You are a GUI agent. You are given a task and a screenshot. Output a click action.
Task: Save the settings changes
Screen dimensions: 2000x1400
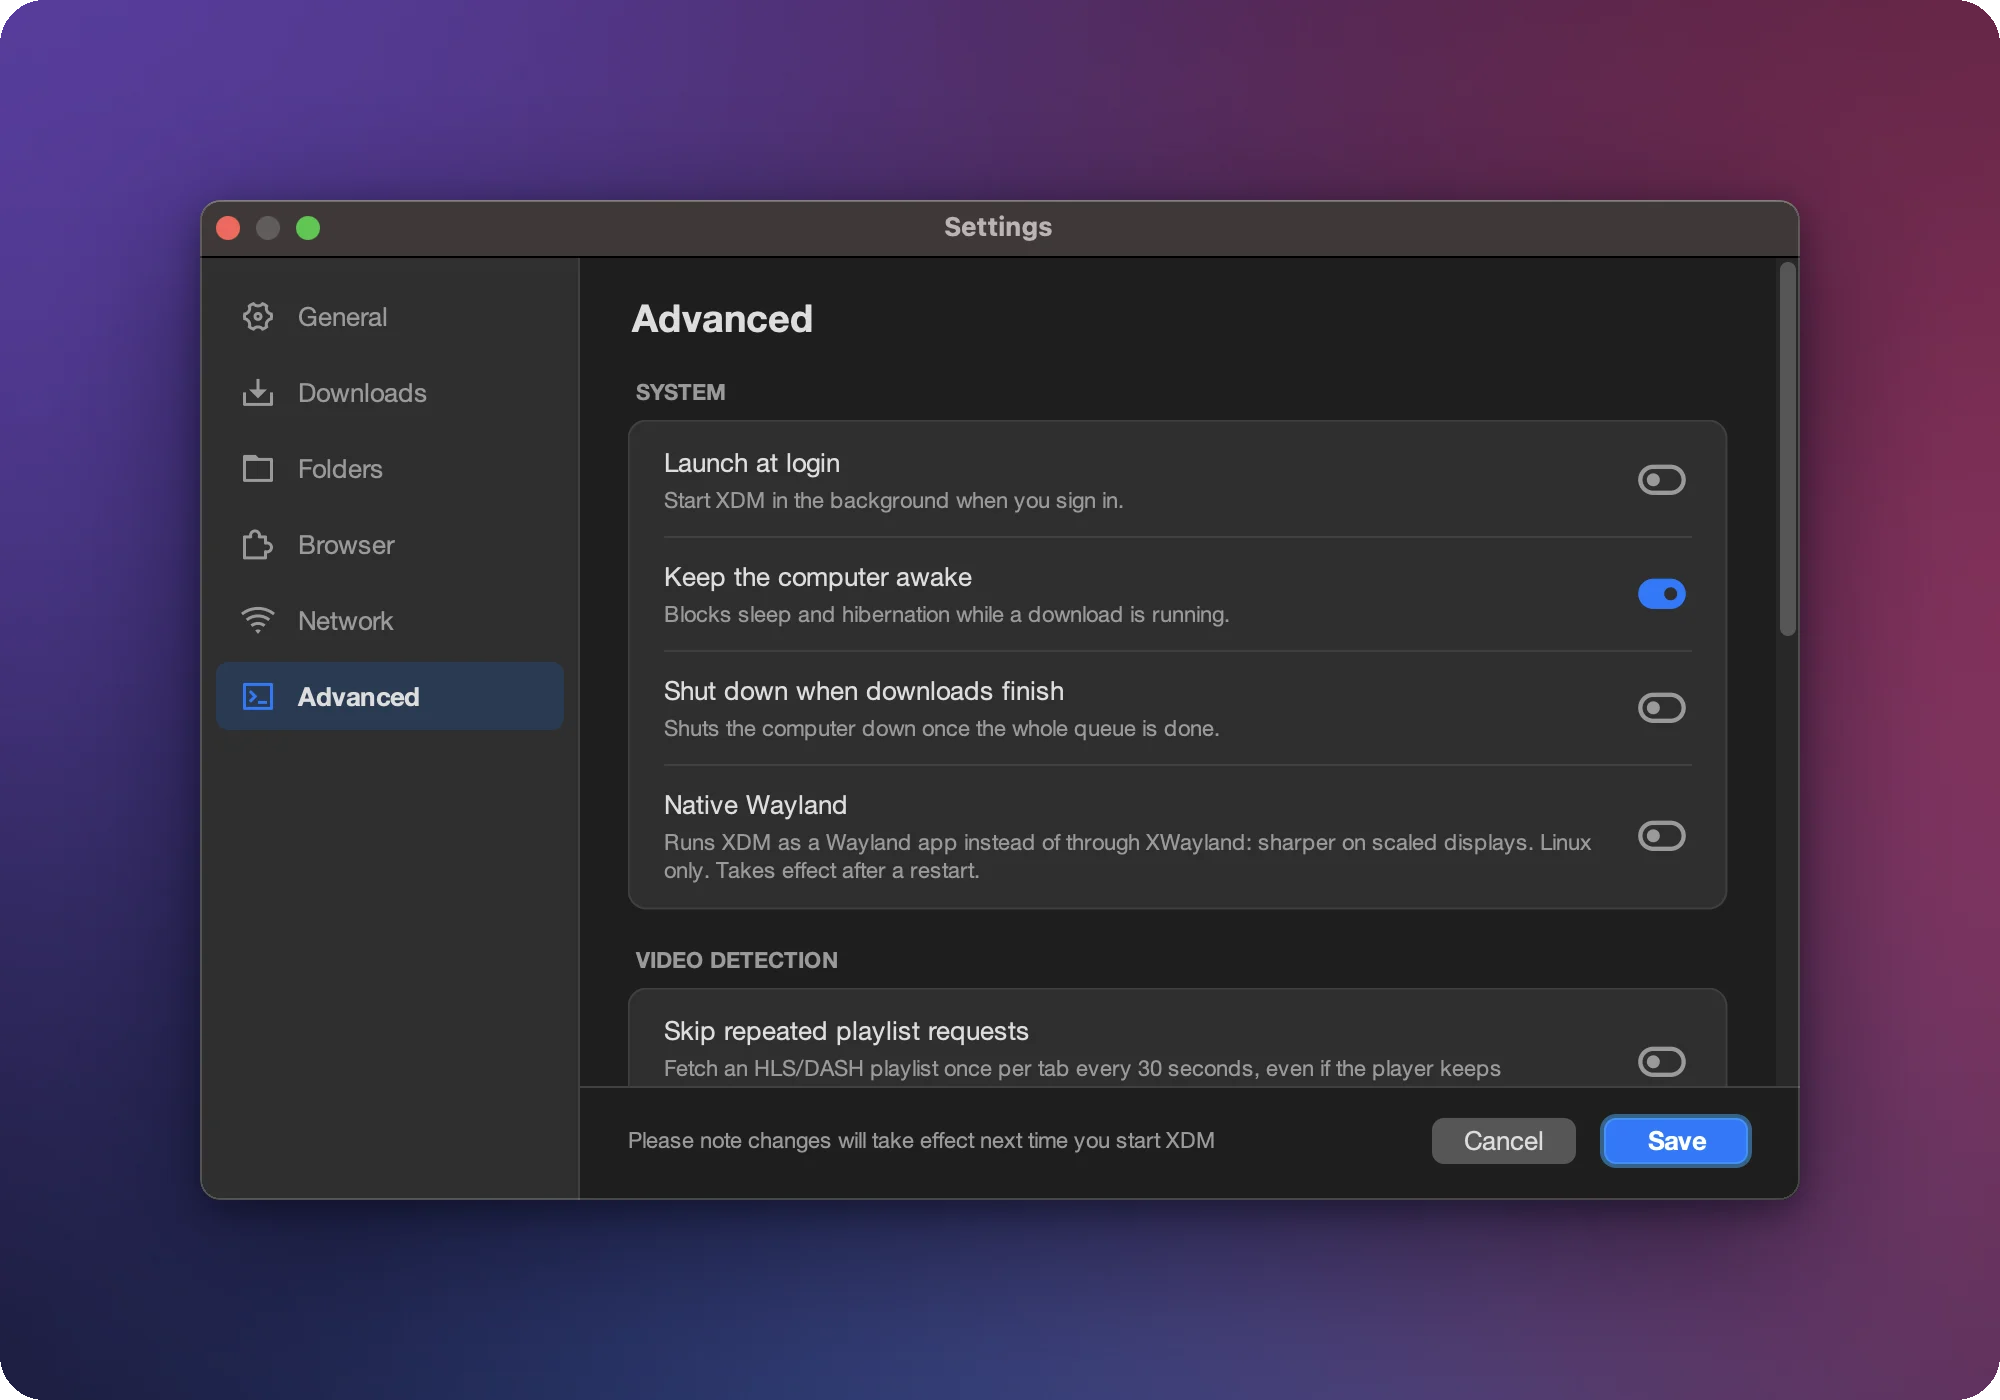coord(1676,1141)
